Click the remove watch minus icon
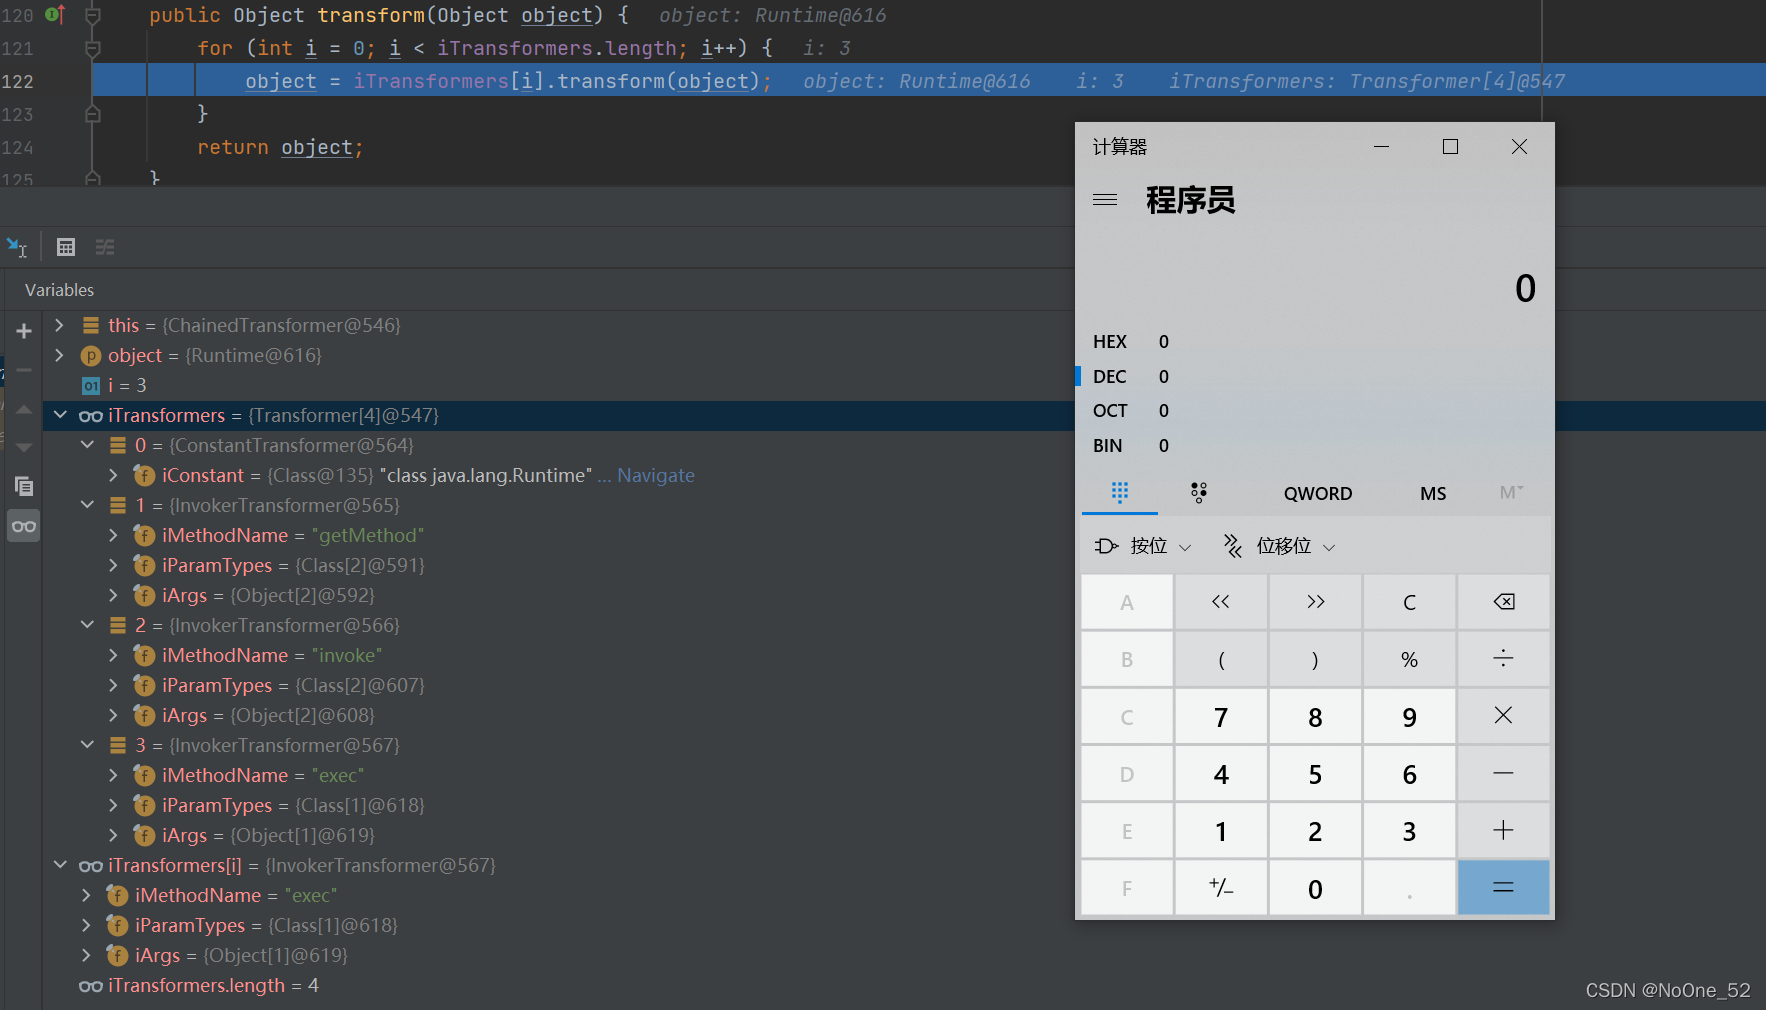 (24, 370)
